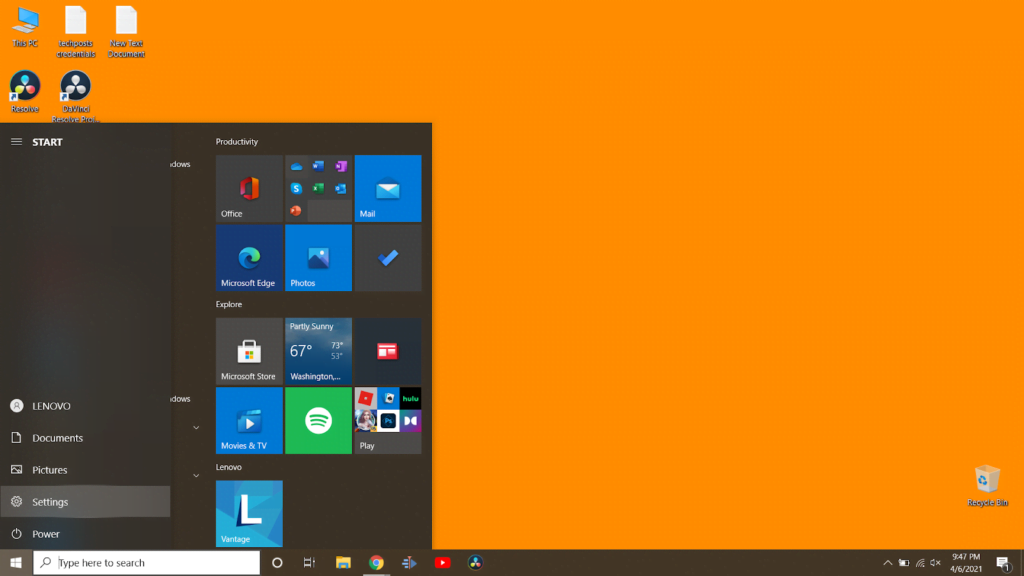The image size is (1024, 576).
Task: Click the Productivity group header
Action: (x=237, y=141)
